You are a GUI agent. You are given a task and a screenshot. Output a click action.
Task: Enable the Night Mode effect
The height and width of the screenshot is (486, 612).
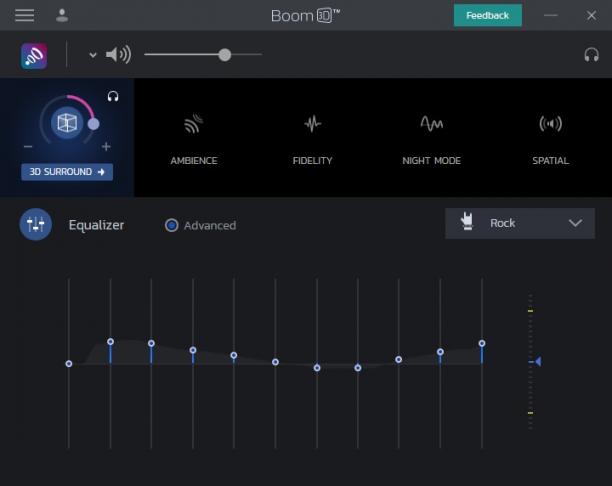[x=431, y=124]
